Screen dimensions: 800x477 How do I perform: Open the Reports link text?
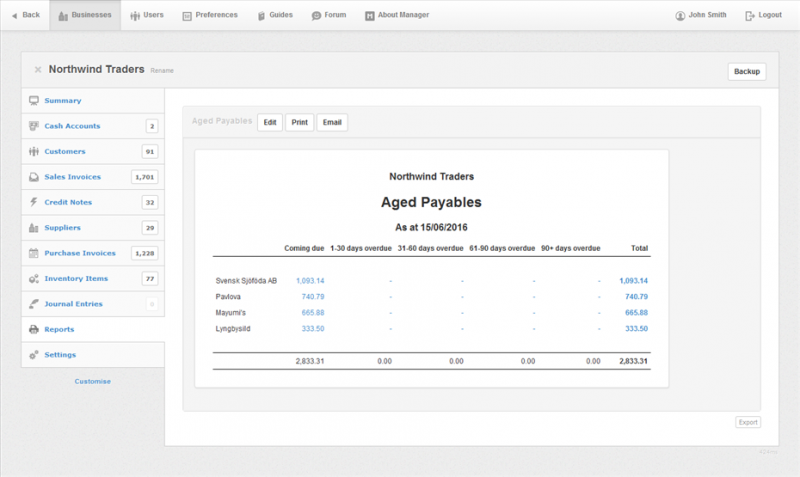point(59,330)
